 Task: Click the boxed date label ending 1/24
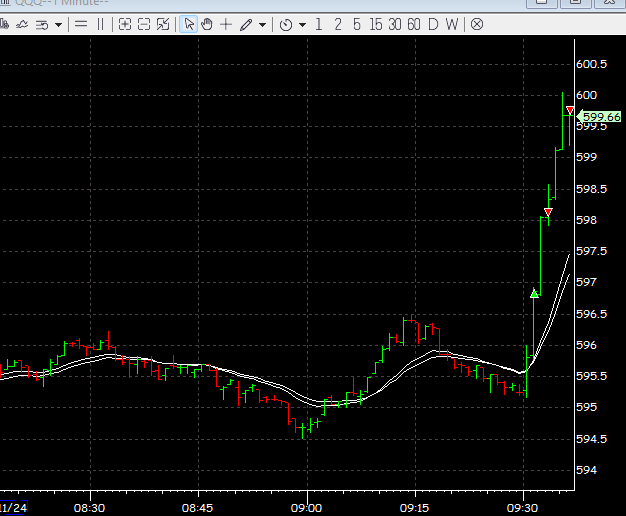coord(14,508)
